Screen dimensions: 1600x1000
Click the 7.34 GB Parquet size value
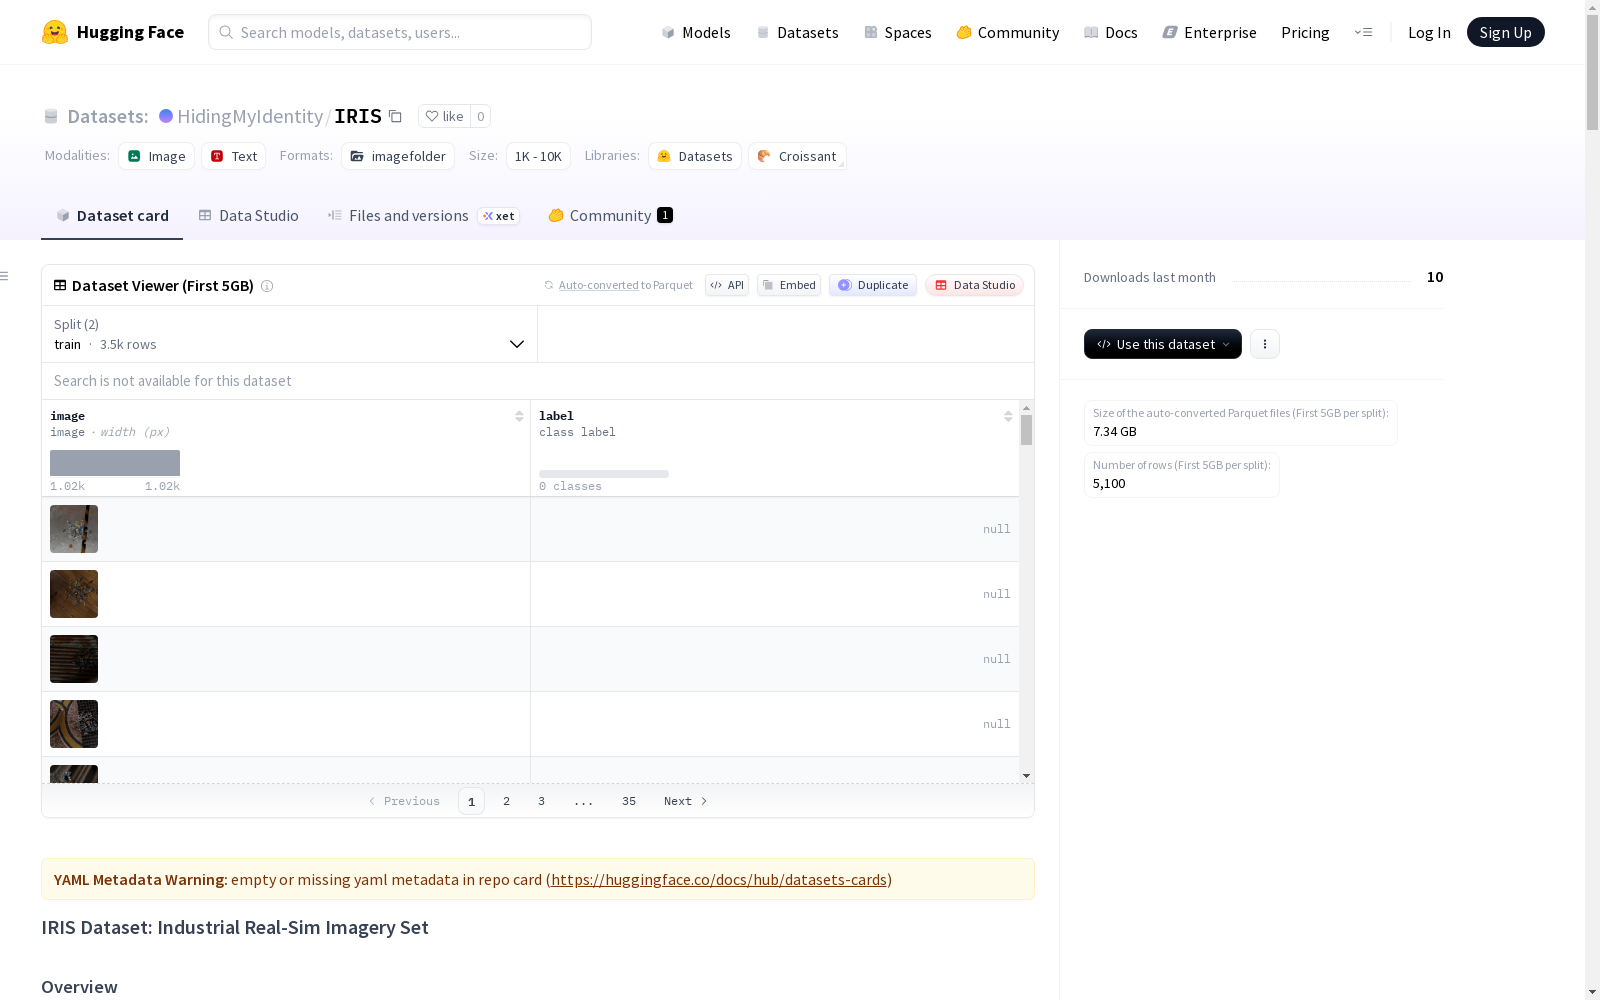[x=1115, y=432]
